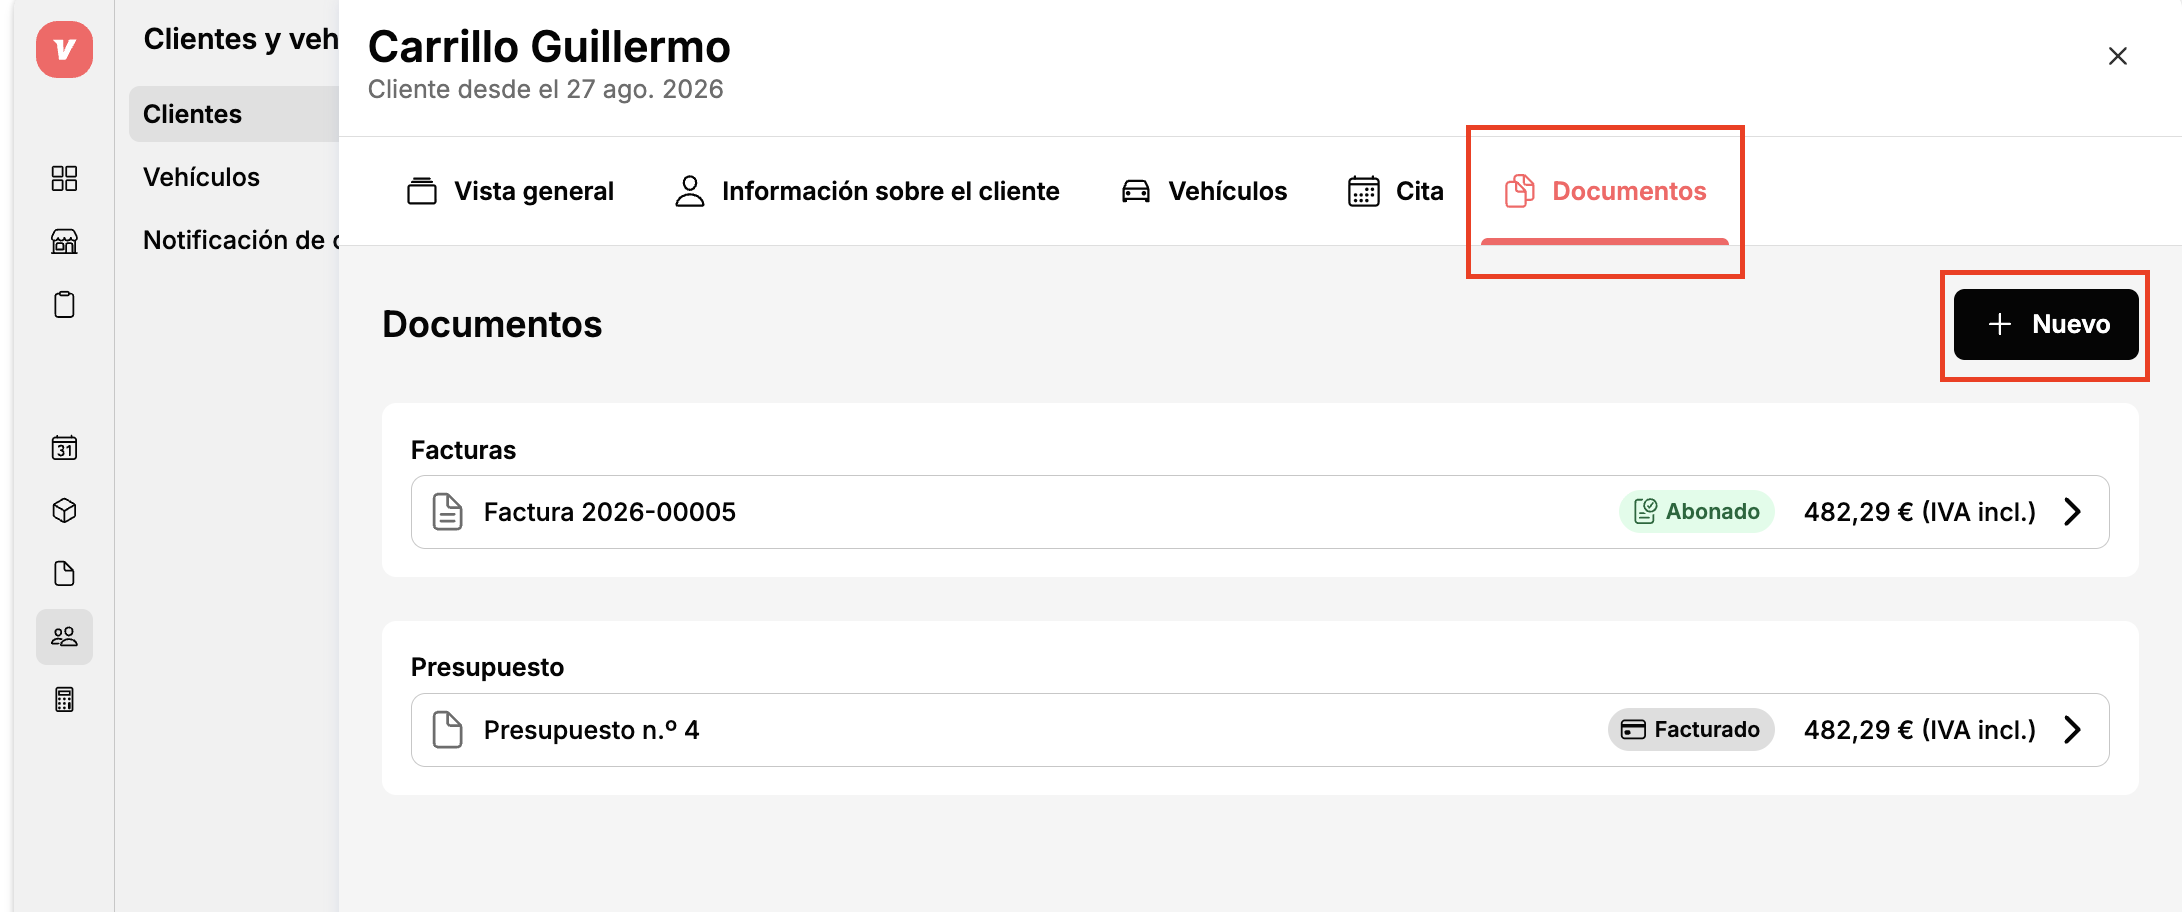Open the clipboard orders sidebar icon
Image resolution: width=2182 pixels, height=912 pixels.
pos(64,304)
